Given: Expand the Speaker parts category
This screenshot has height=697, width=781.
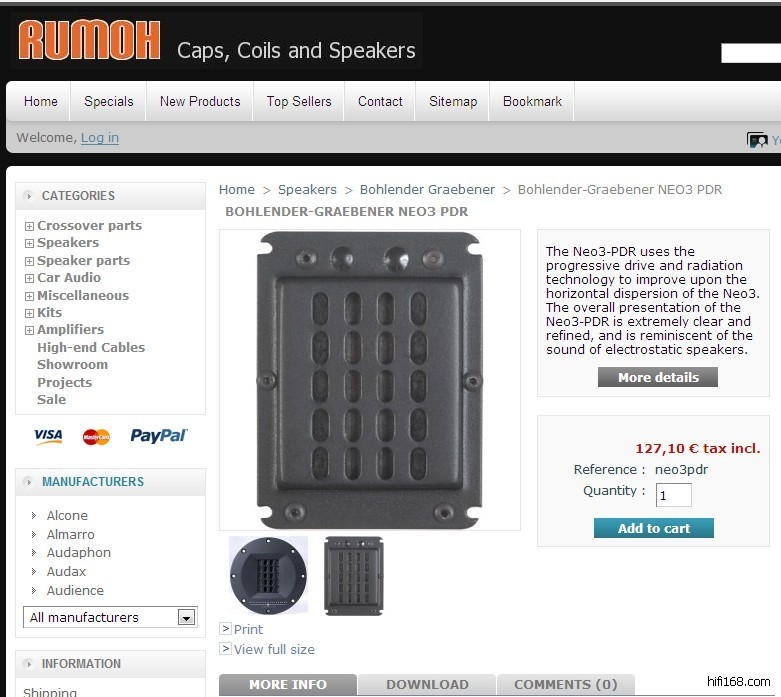Looking at the screenshot, I should point(29,261).
